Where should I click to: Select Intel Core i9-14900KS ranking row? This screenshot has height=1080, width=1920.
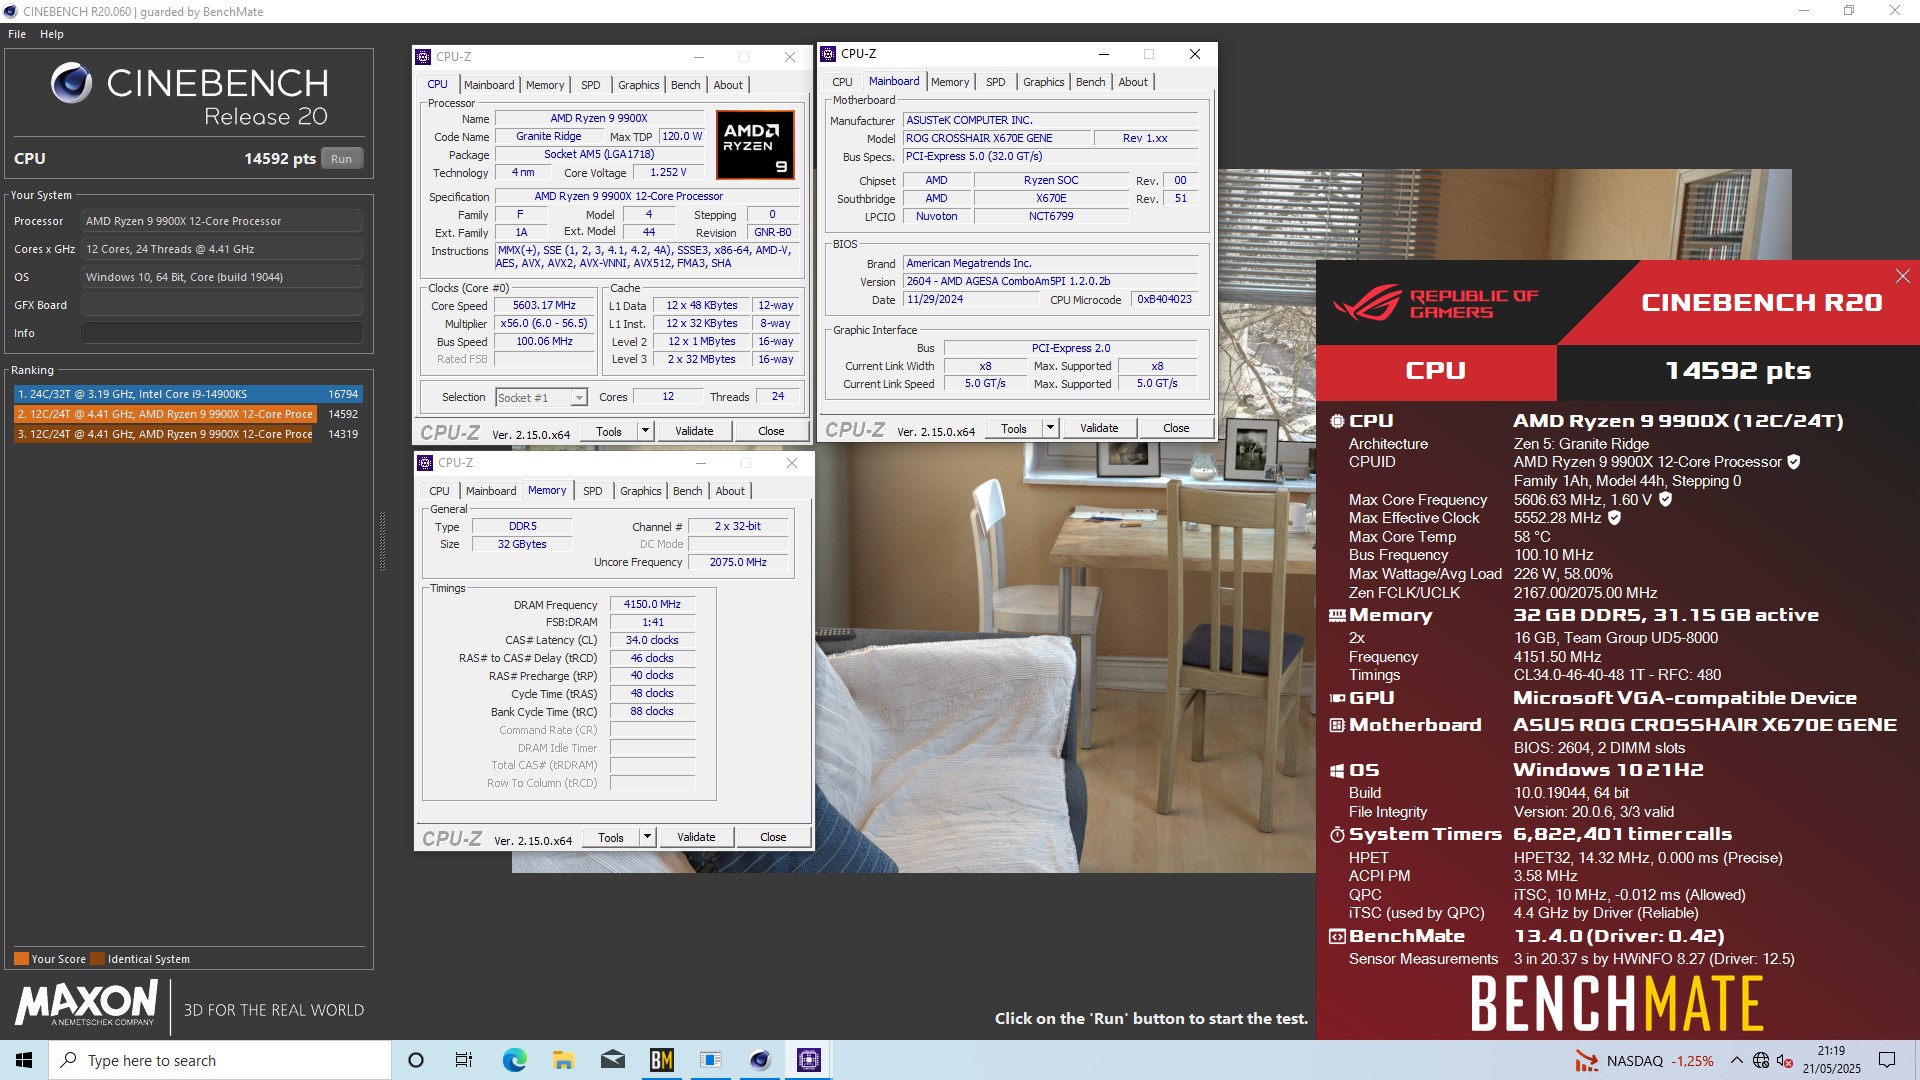pyautogui.click(x=188, y=394)
